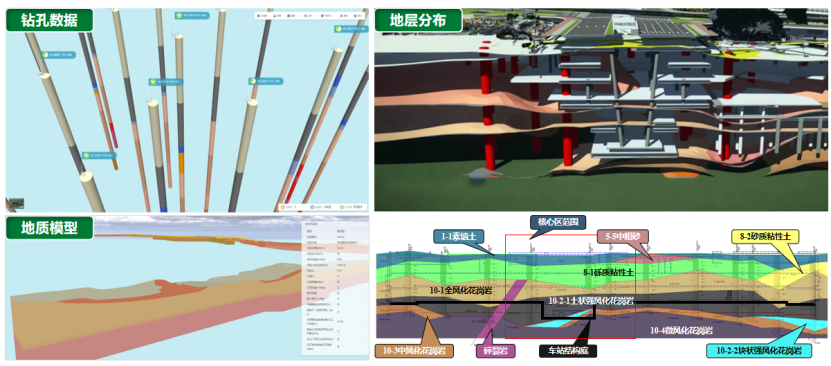Click the download icon in borehole toolbar
This screenshot has height=366, width=831.
point(341,16)
